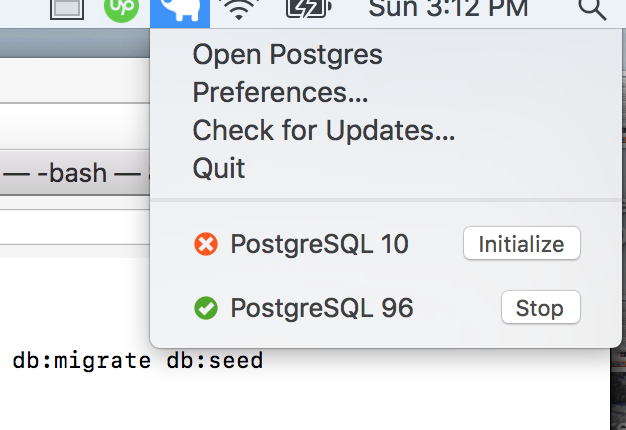The height and width of the screenshot is (430, 626).
Task: Click the PostgreSQL 10 server label
Action: (319, 244)
